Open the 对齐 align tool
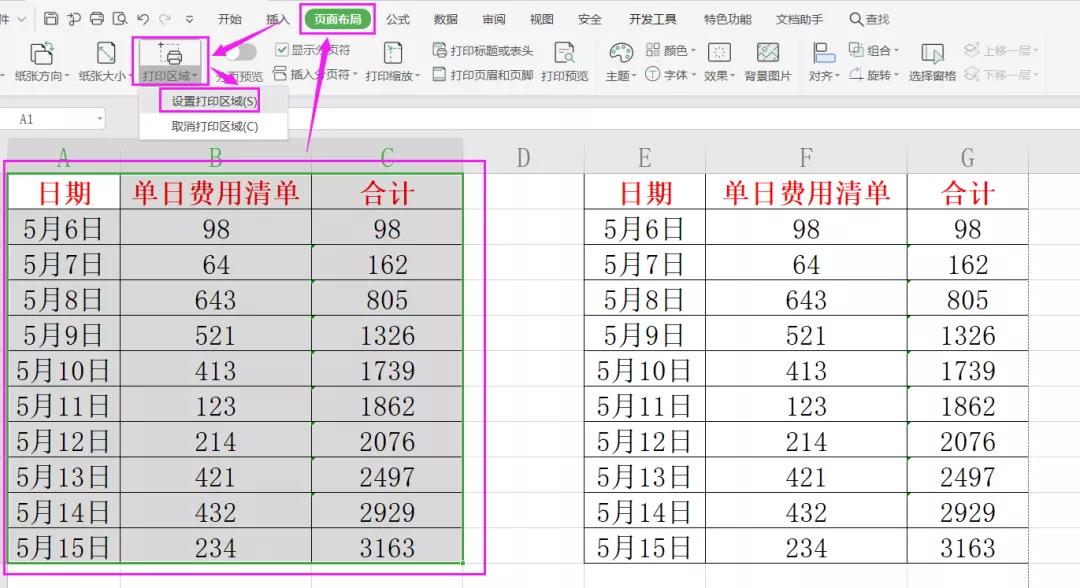1080x588 pixels. tap(824, 62)
